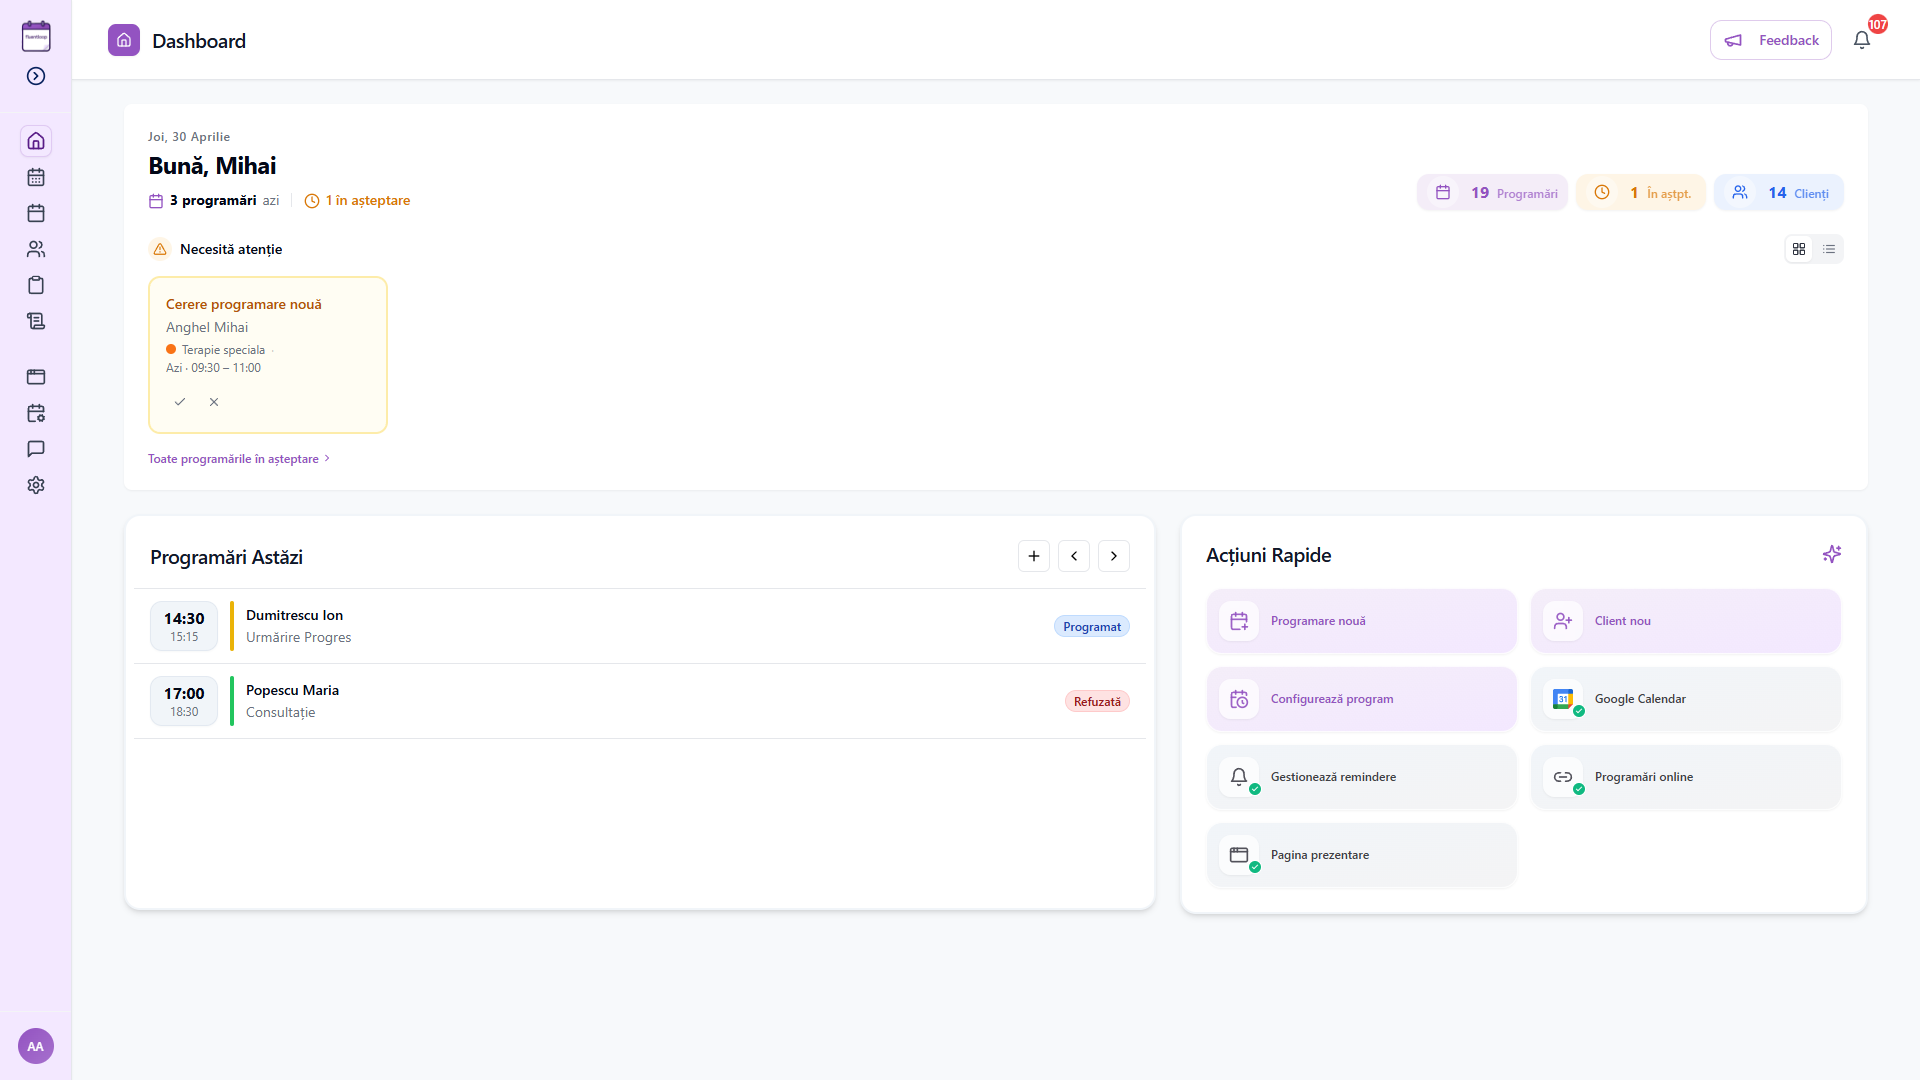This screenshot has width=1920, height=1080.
Task: Open Popescu Maria appointment row
Action: coord(640,701)
